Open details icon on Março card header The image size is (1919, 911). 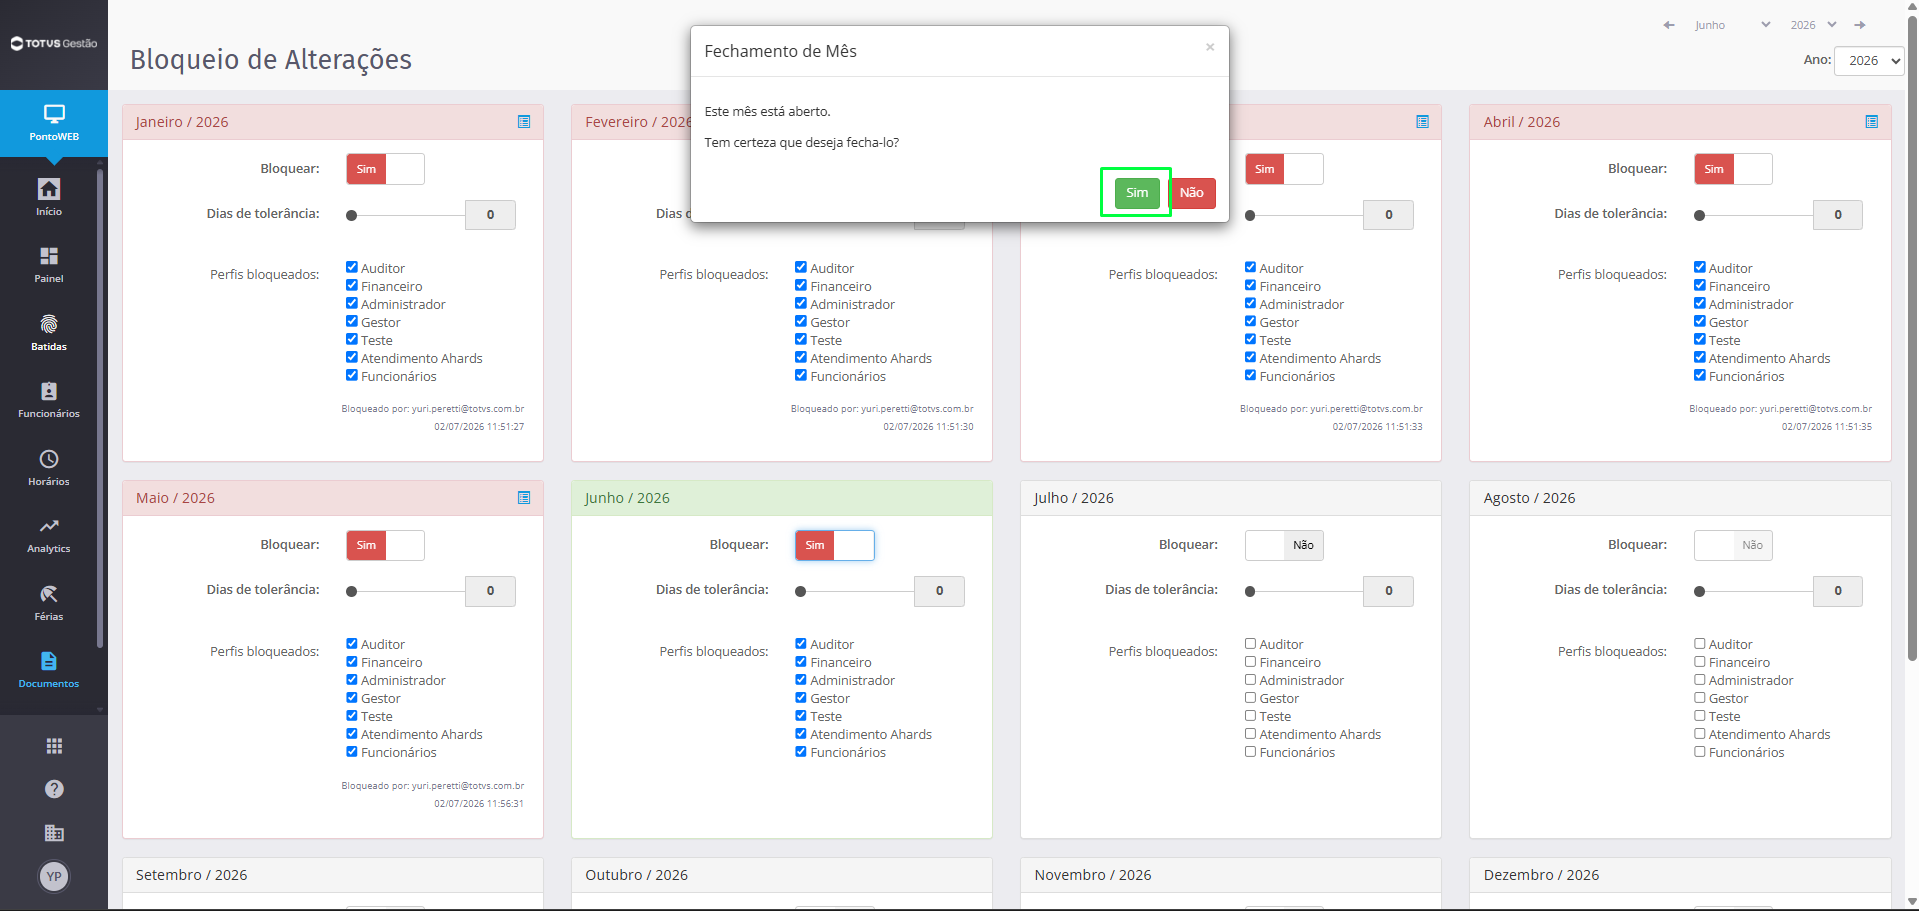click(1422, 122)
